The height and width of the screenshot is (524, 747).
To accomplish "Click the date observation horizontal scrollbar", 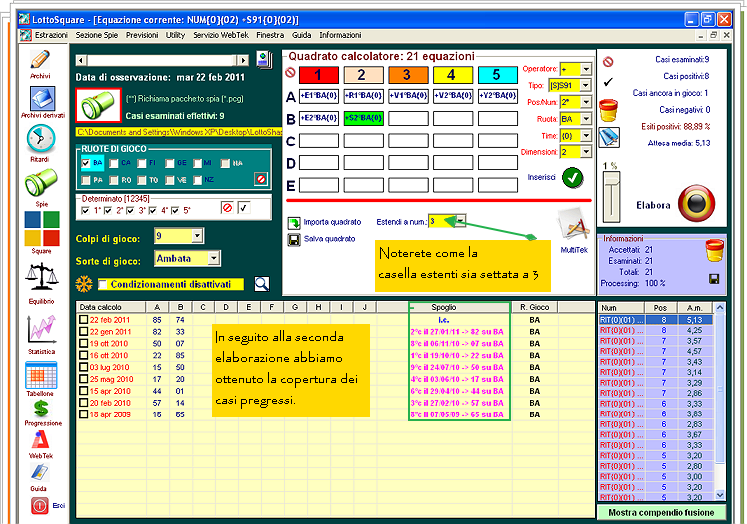I will (162, 60).
